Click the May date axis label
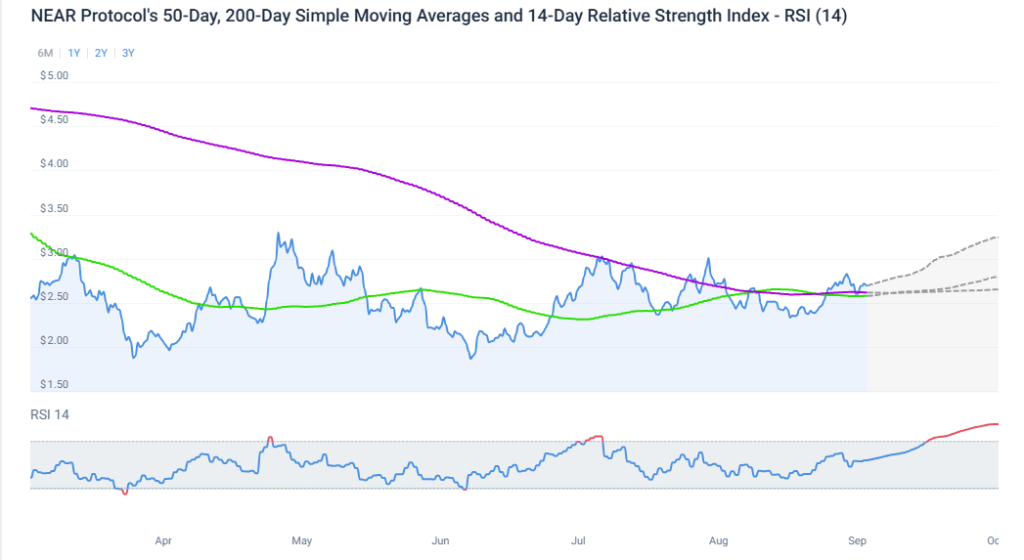 302,540
